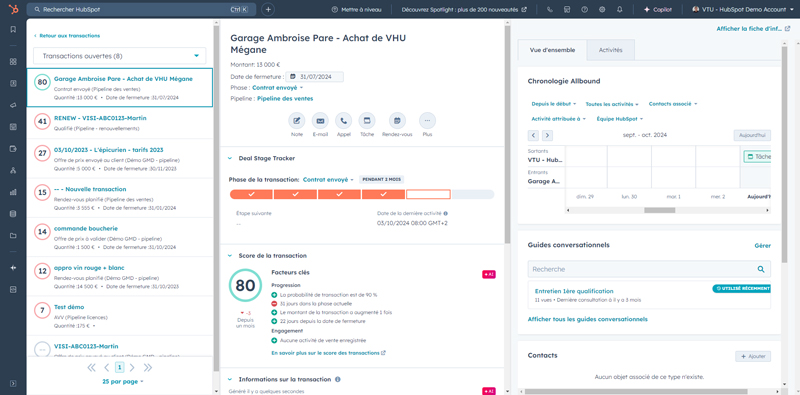Image resolution: width=800 pixels, height=395 pixels.
Task: Click the last stage in deal progress bar
Action: click(x=473, y=194)
